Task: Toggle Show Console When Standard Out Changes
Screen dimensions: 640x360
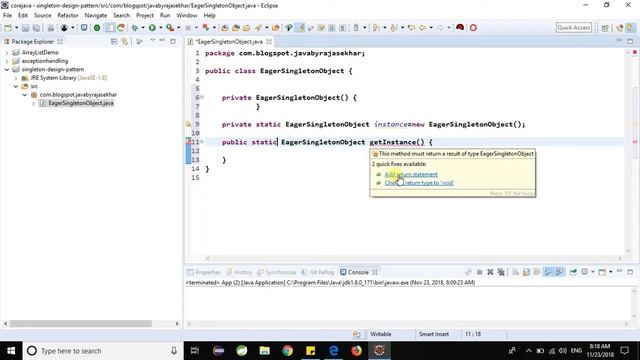Action: coord(548,272)
